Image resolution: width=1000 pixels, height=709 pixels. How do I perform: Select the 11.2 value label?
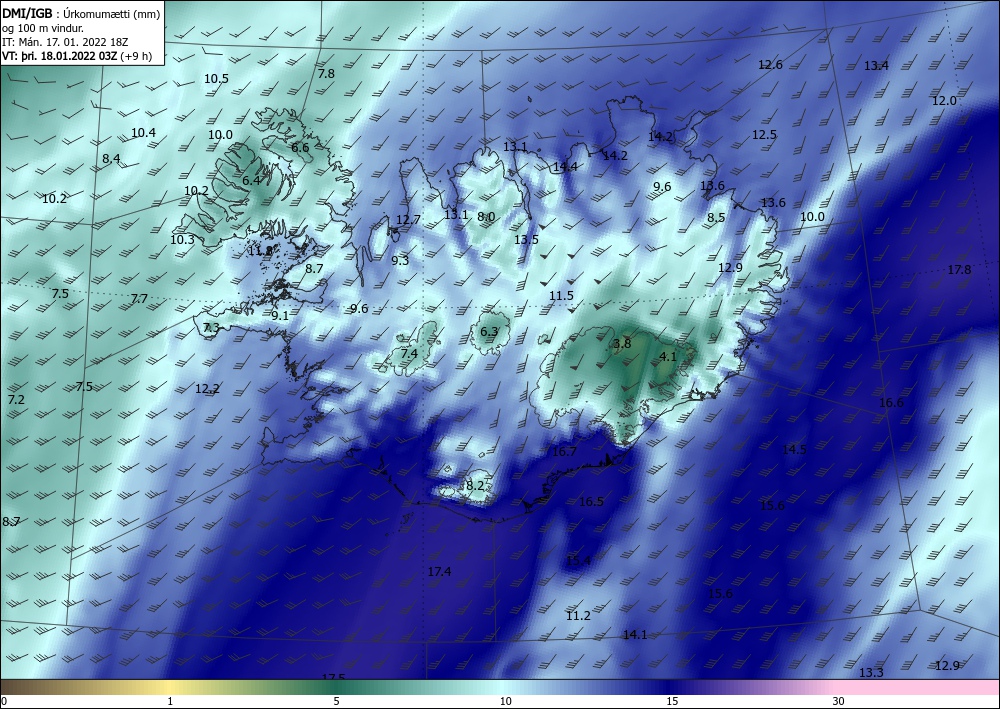[x=578, y=615]
